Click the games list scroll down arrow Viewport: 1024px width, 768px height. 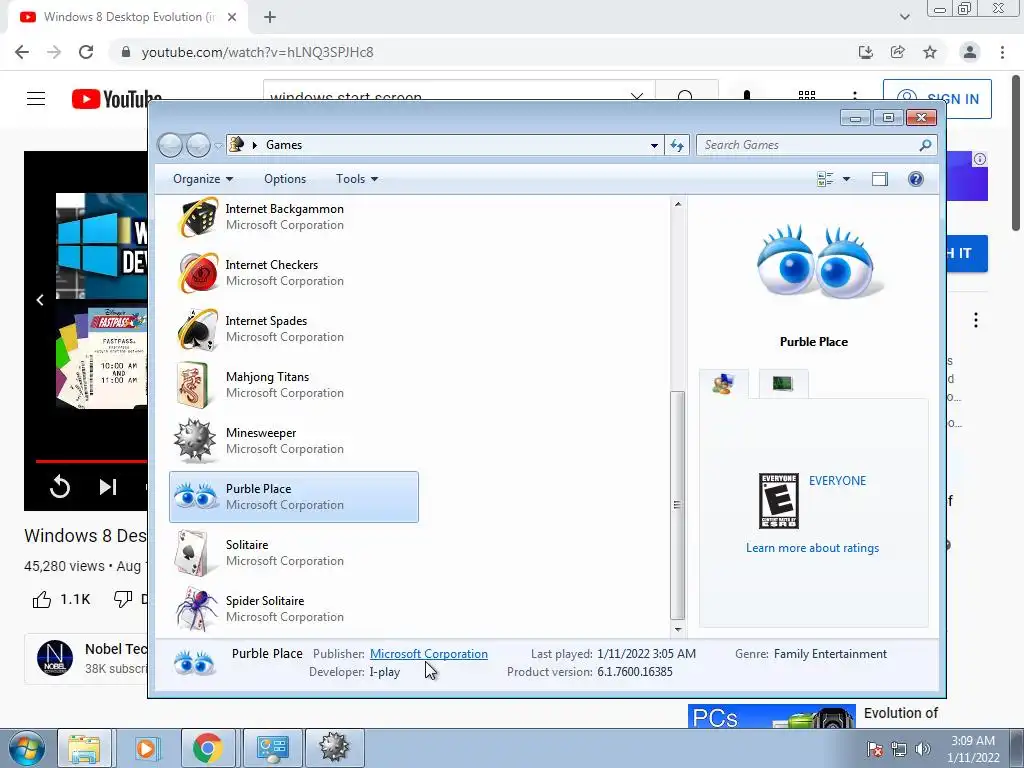click(678, 629)
